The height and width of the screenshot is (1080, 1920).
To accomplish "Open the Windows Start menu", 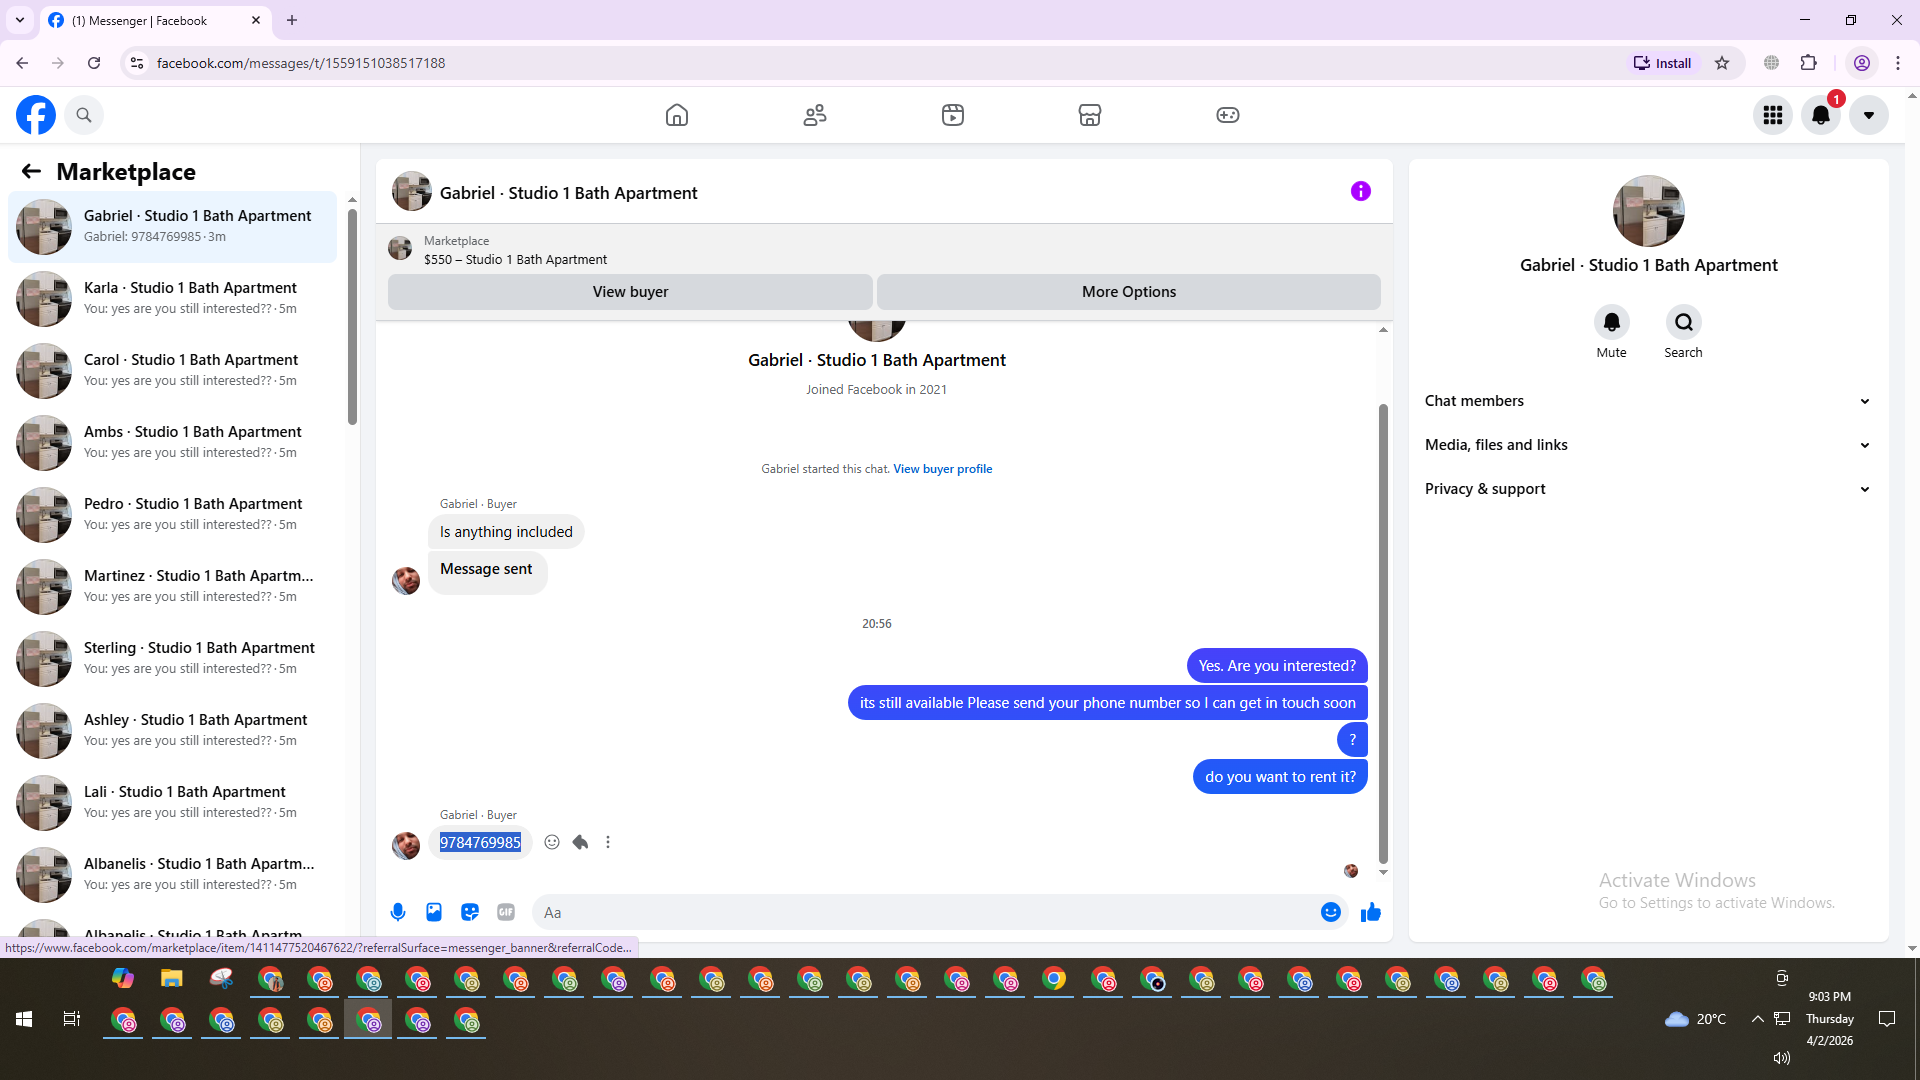I will (x=24, y=1019).
